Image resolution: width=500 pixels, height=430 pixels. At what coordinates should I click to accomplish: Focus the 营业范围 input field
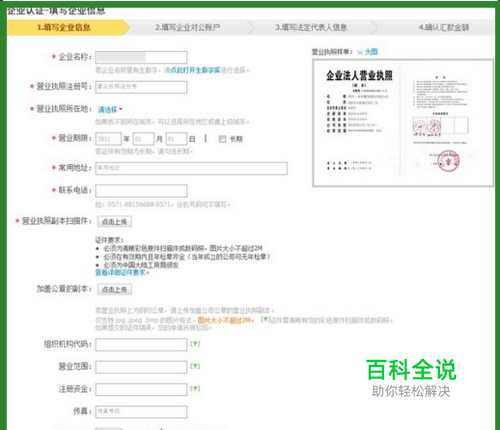pyautogui.click(x=141, y=367)
